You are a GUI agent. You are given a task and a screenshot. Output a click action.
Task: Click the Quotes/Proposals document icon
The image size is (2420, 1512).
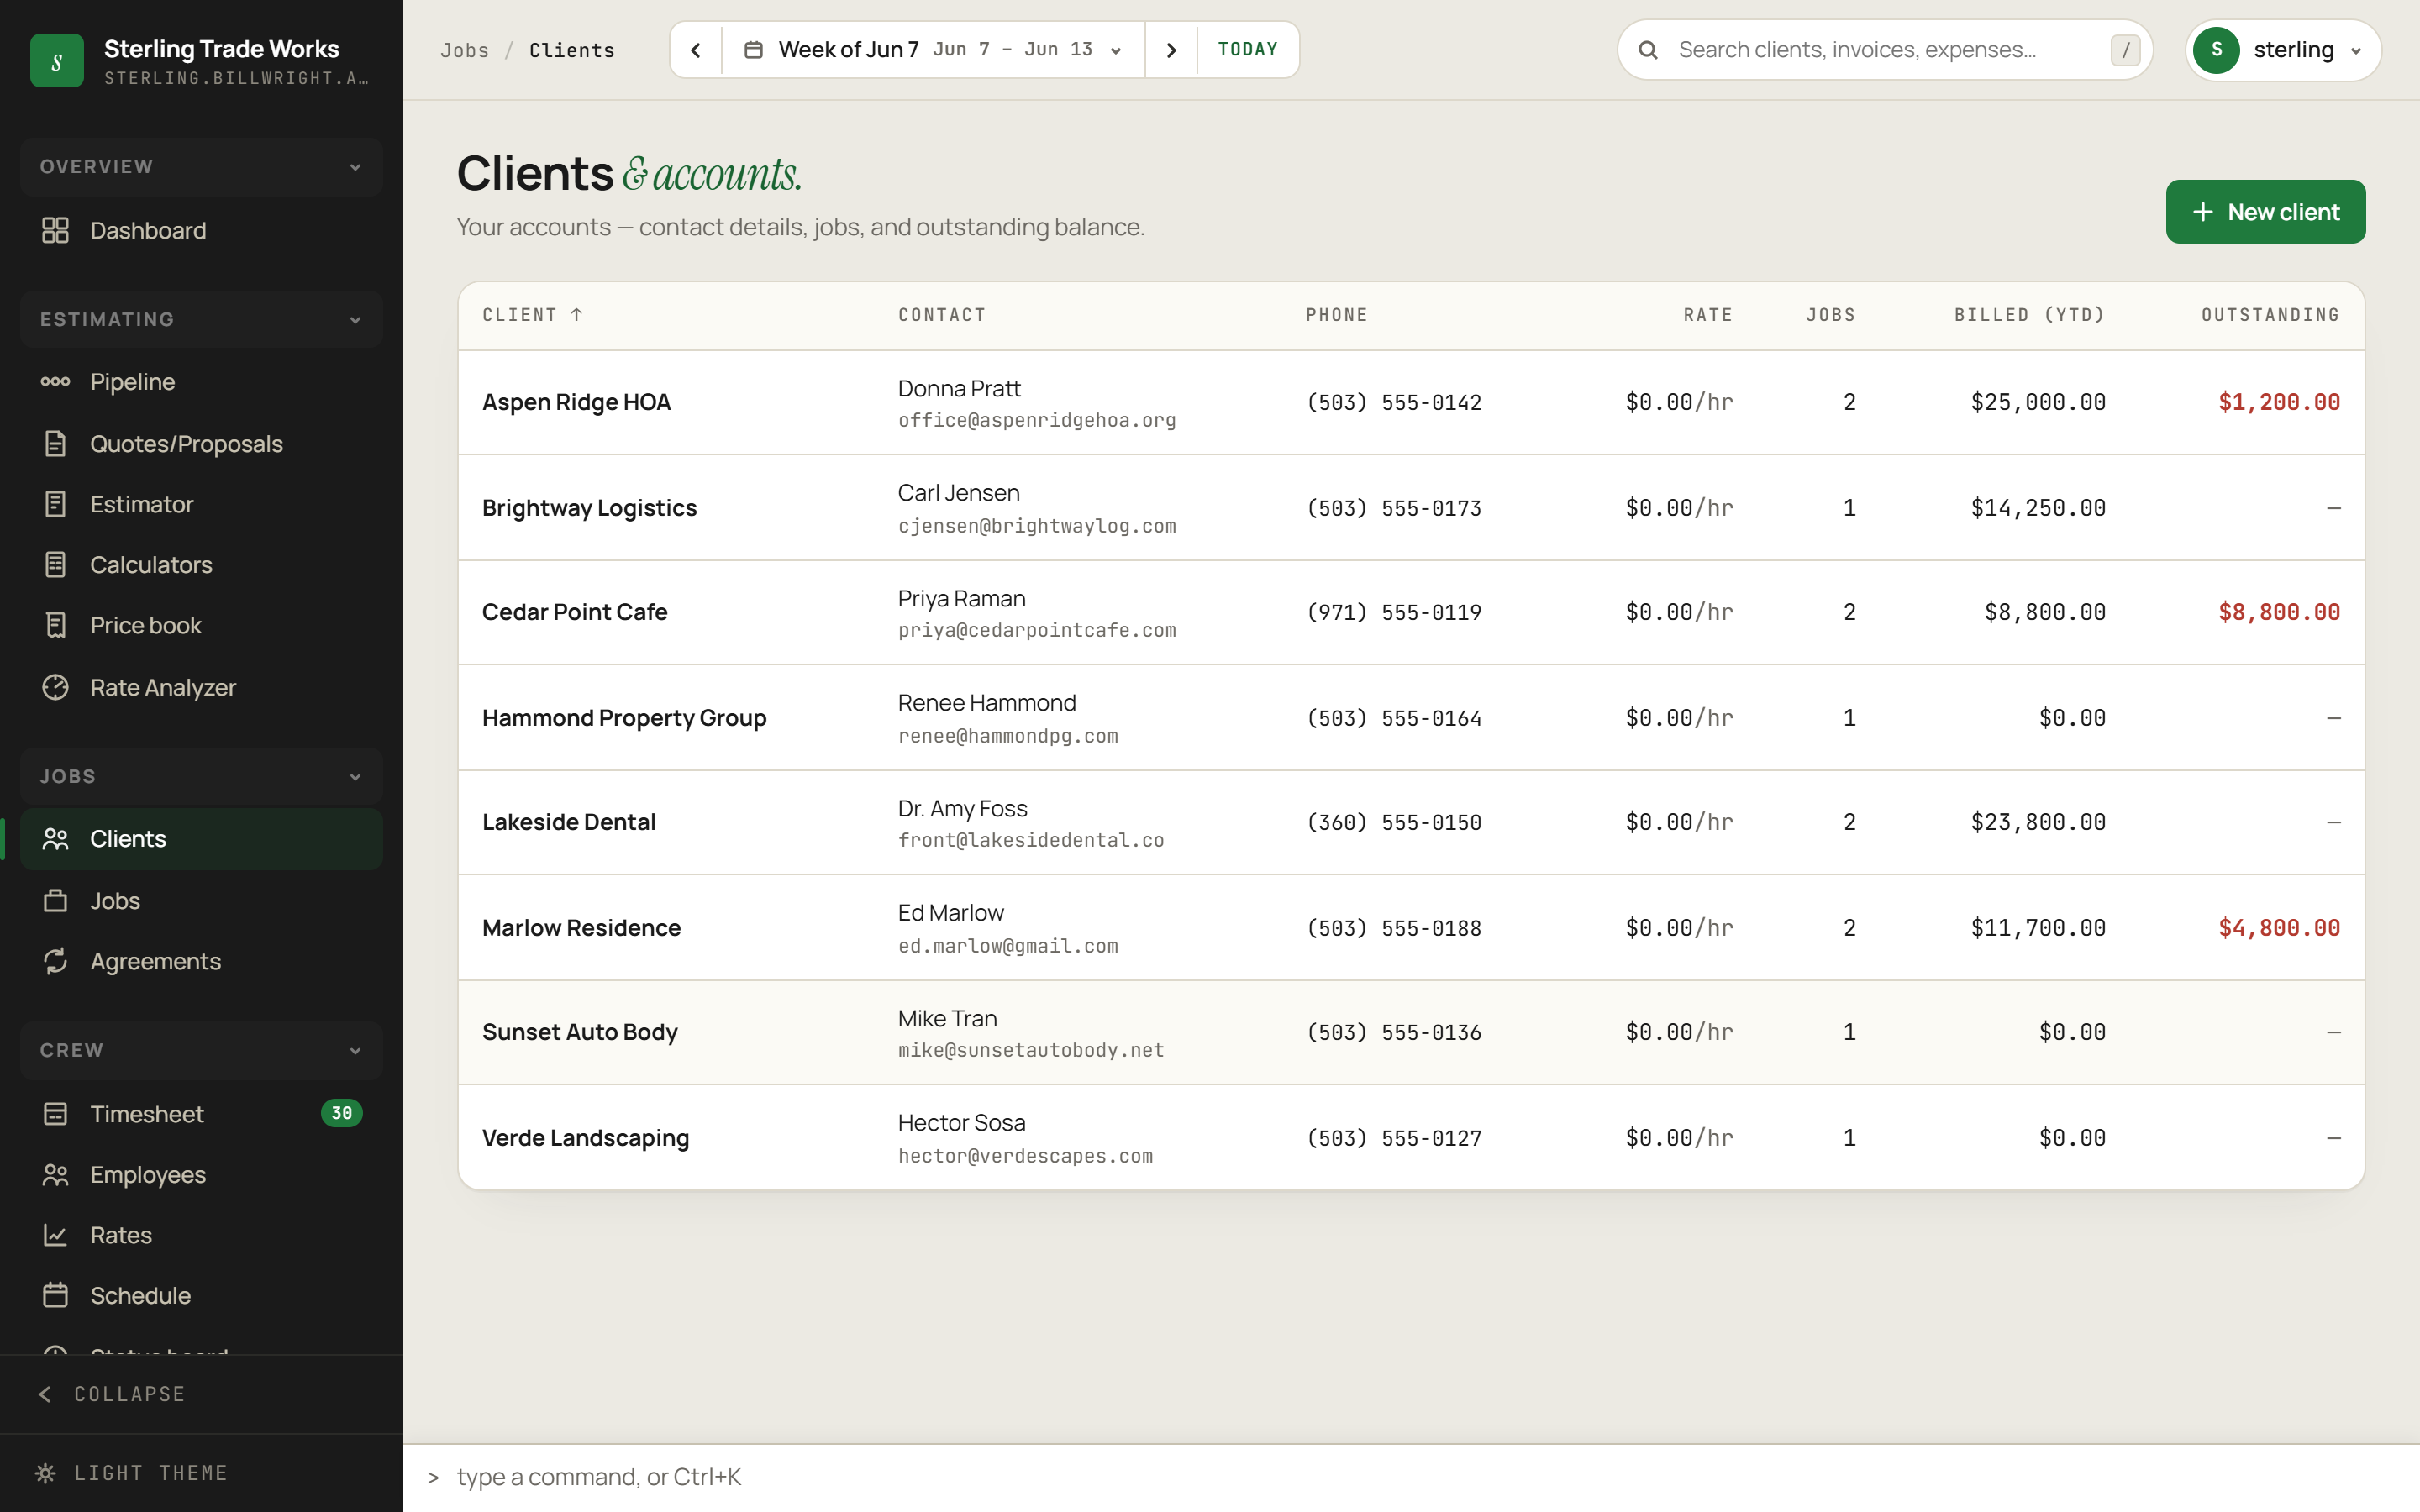[x=55, y=443]
